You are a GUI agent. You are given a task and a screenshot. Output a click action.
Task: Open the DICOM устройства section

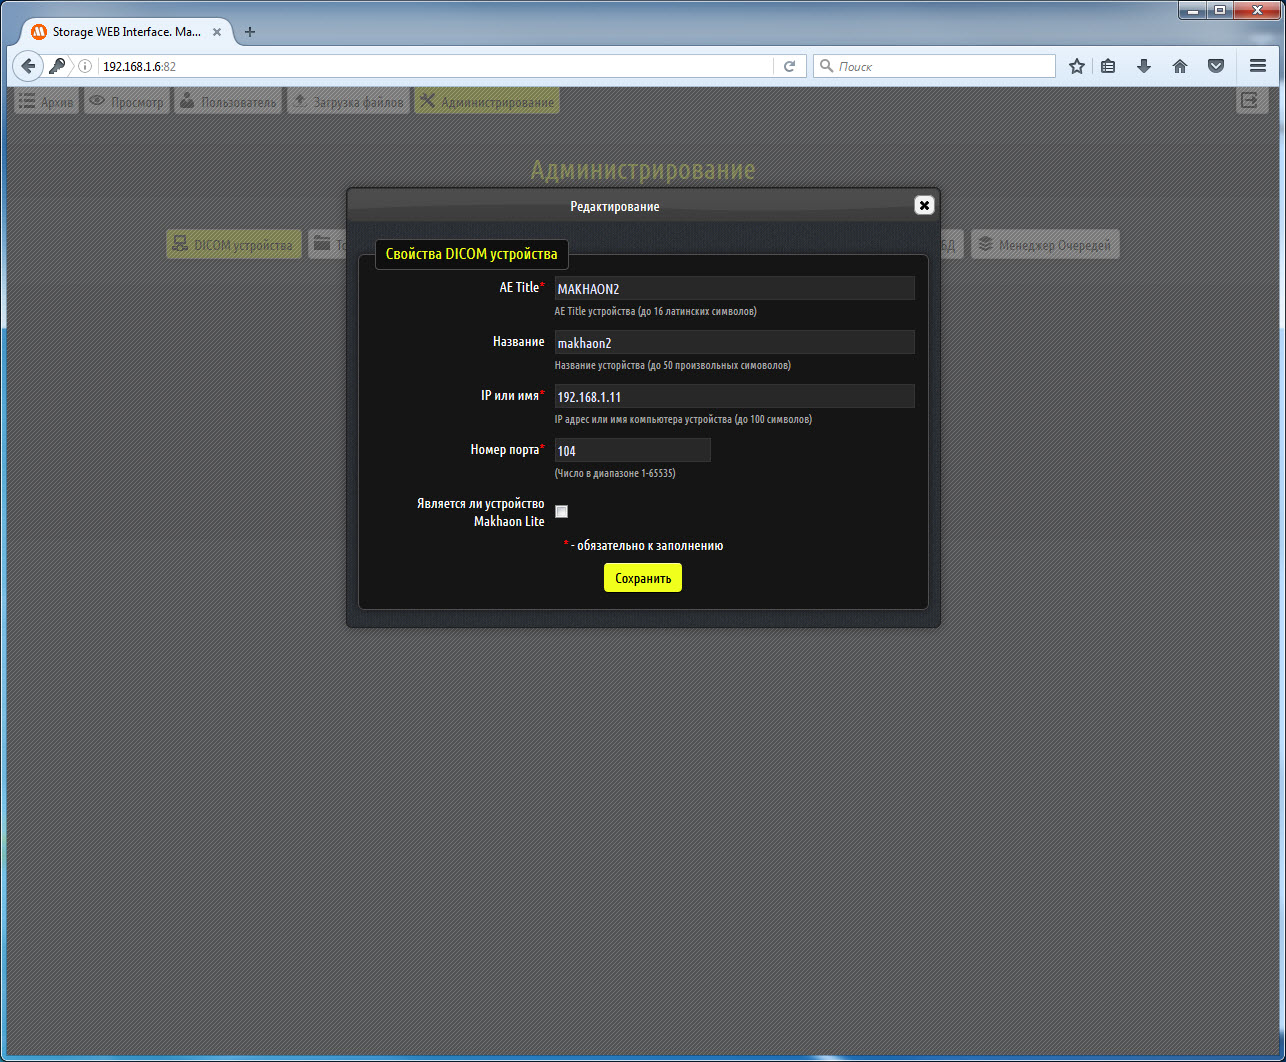click(234, 244)
